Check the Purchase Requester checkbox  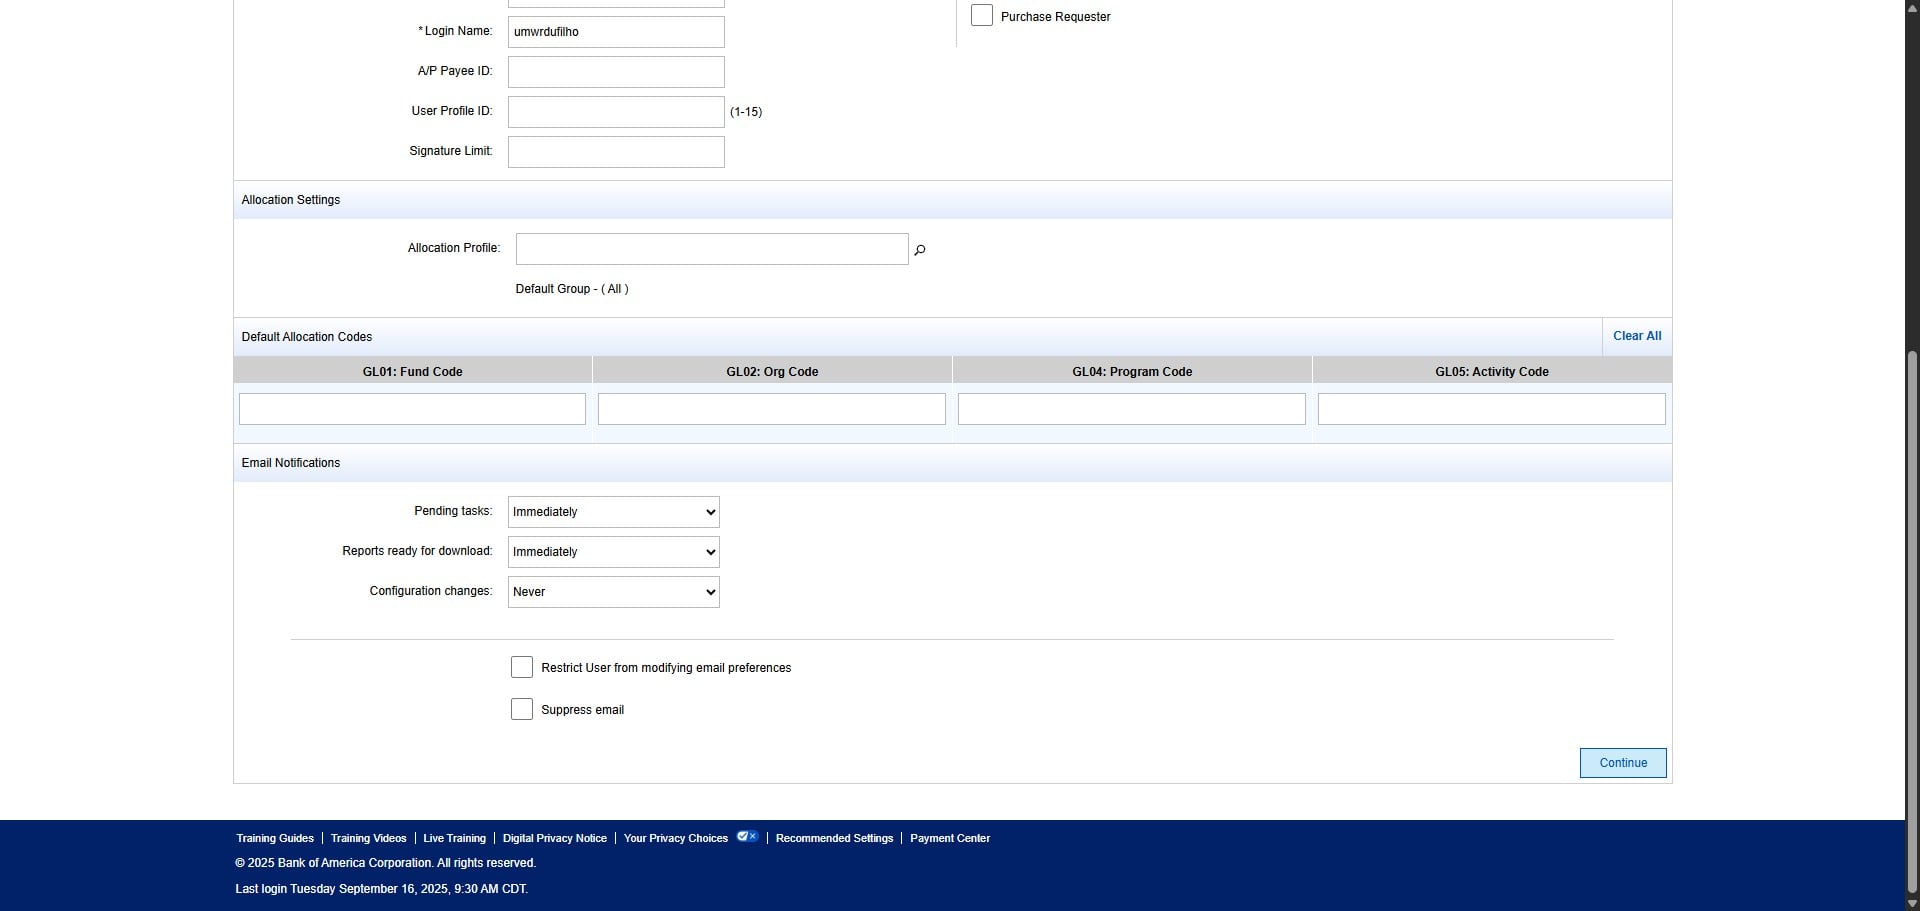(x=982, y=16)
